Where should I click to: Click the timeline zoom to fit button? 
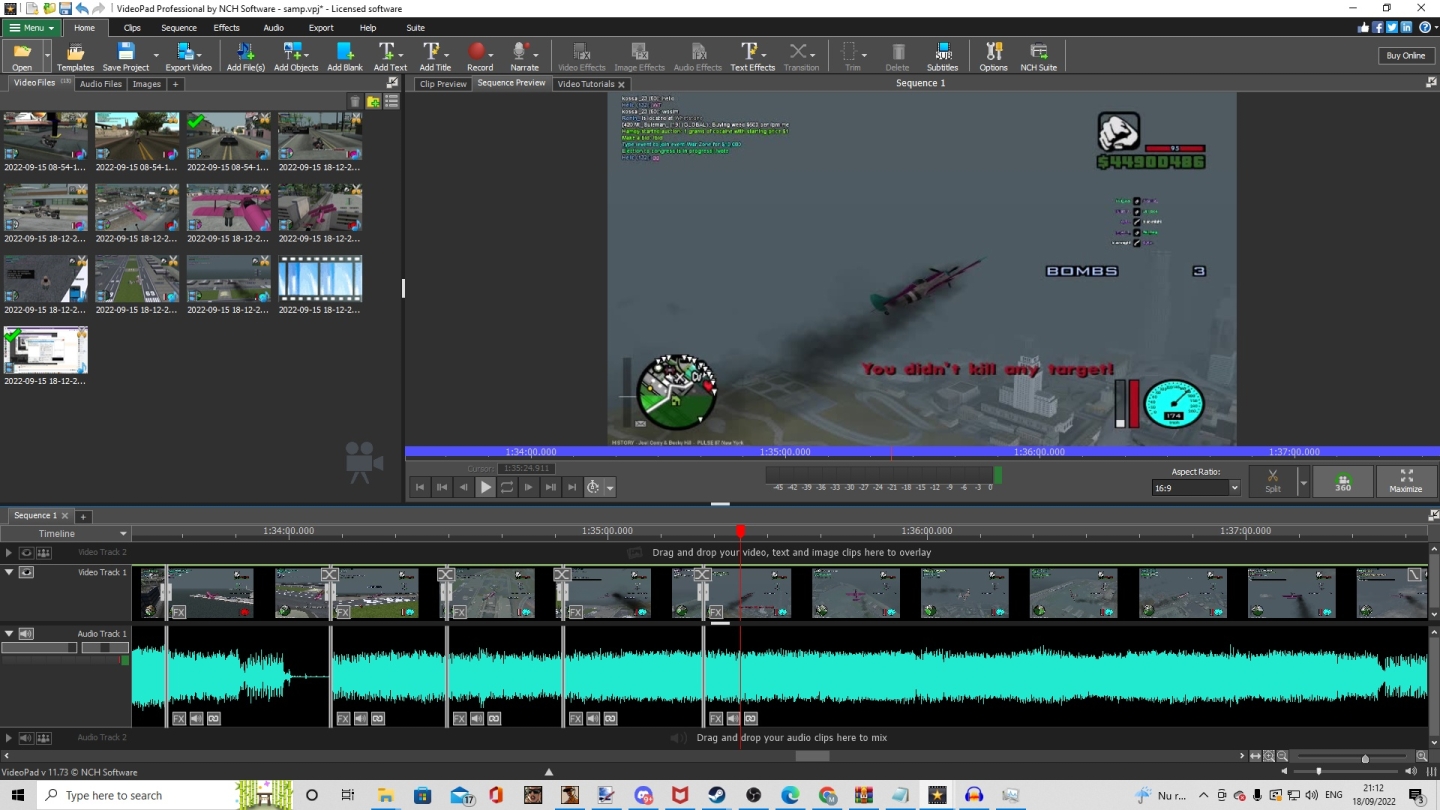pos(1255,756)
